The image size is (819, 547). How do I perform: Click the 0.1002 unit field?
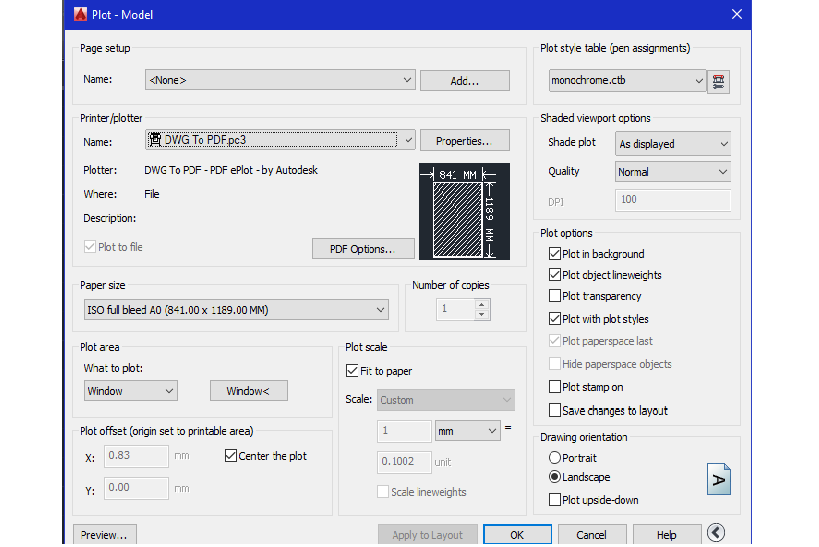pyautogui.click(x=404, y=462)
